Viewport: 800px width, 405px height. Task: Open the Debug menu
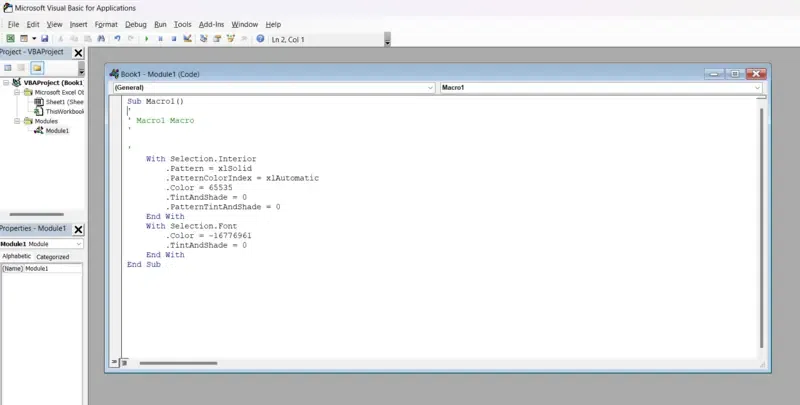pos(136,24)
